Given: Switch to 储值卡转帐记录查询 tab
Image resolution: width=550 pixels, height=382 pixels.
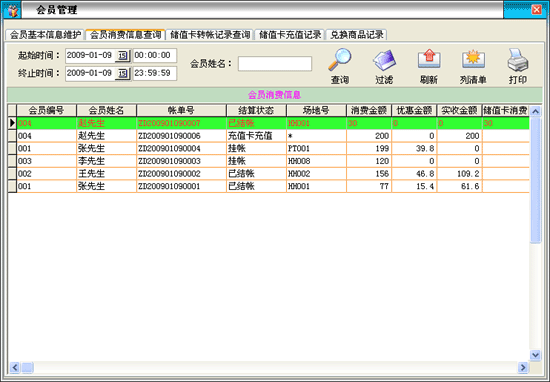Looking at the screenshot, I should [x=210, y=35].
